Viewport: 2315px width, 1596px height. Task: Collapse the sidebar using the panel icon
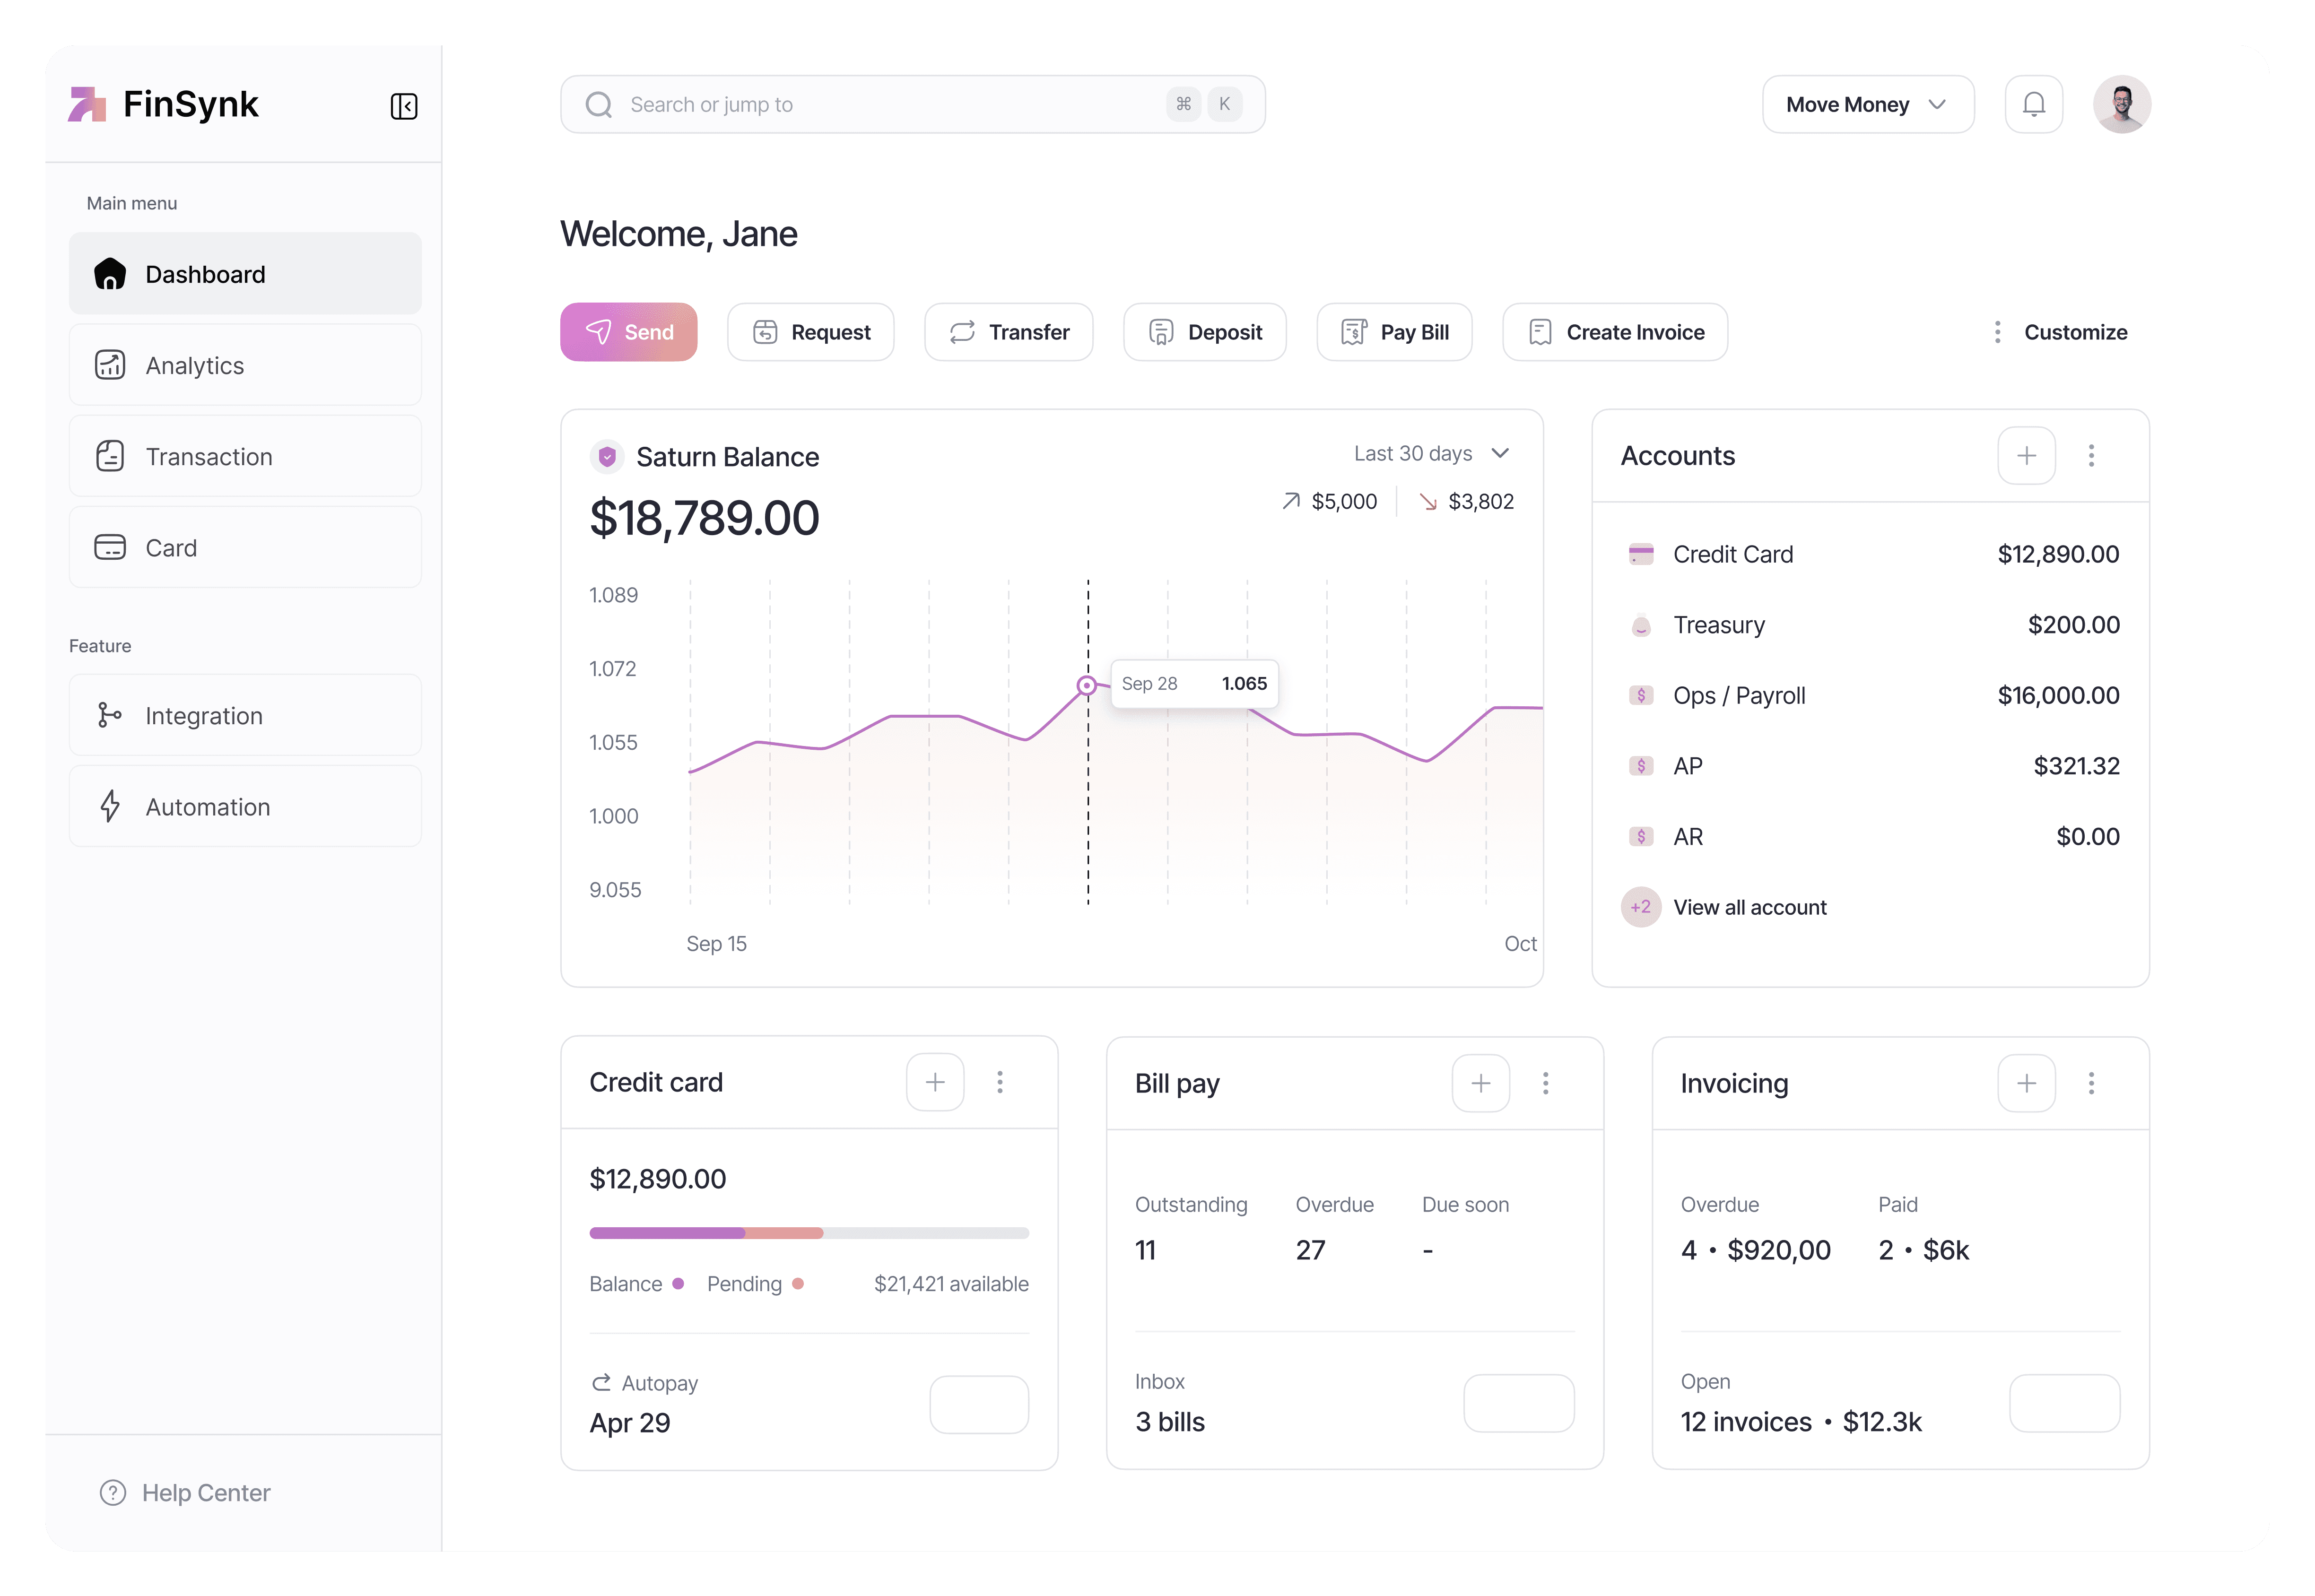coord(404,105)
